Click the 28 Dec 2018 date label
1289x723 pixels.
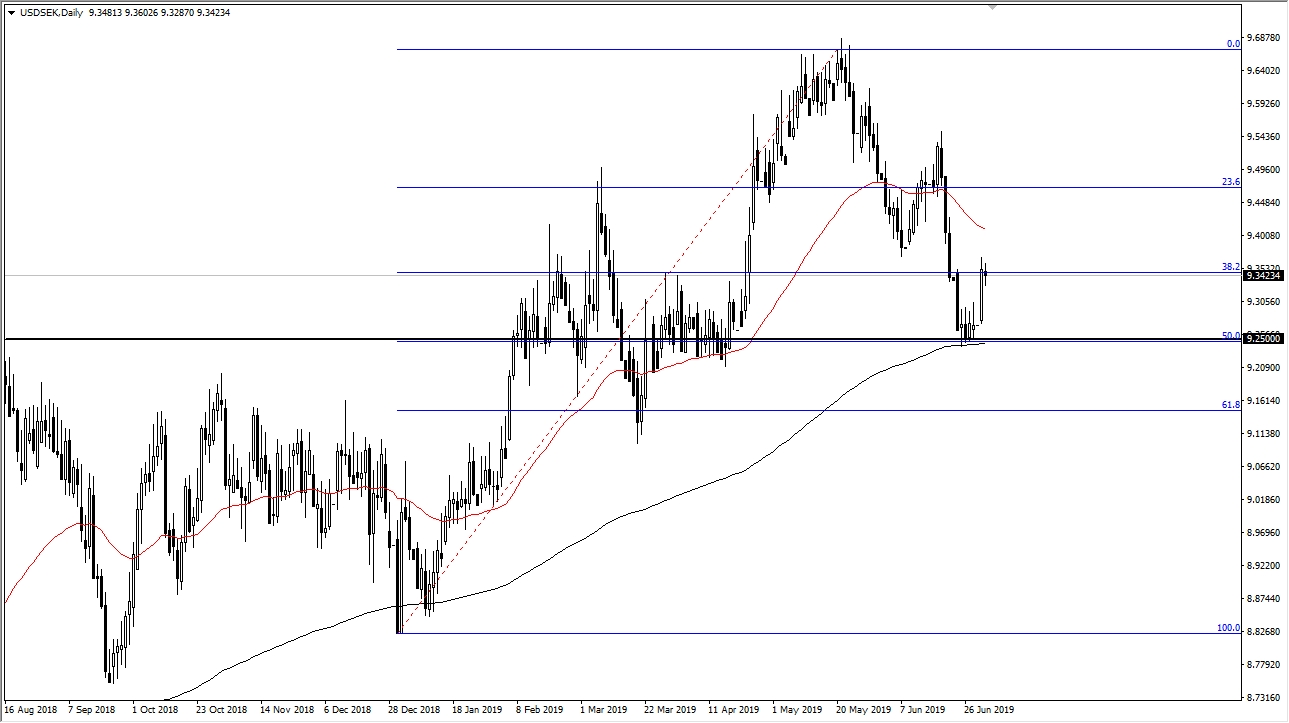click(416, 711)
